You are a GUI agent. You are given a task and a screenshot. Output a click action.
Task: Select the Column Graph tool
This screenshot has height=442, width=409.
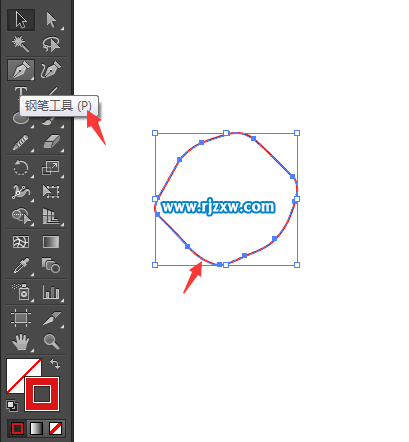point(51,292)
